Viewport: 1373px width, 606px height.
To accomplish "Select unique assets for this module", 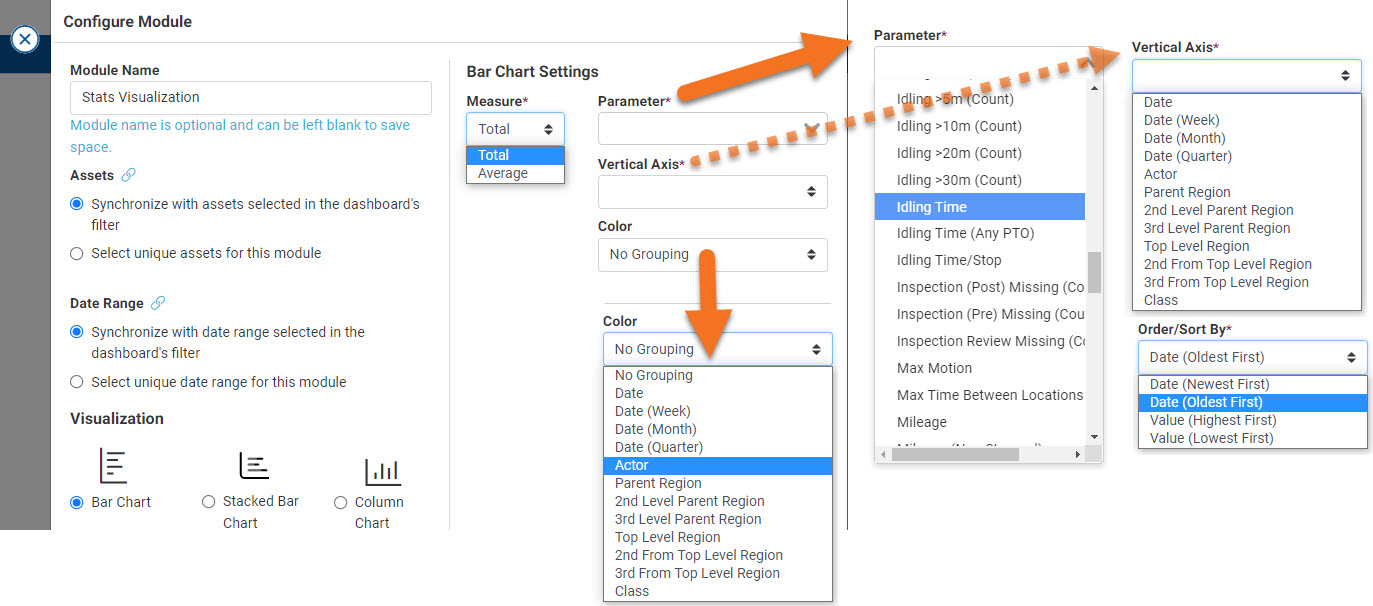I will coord(77,253).
